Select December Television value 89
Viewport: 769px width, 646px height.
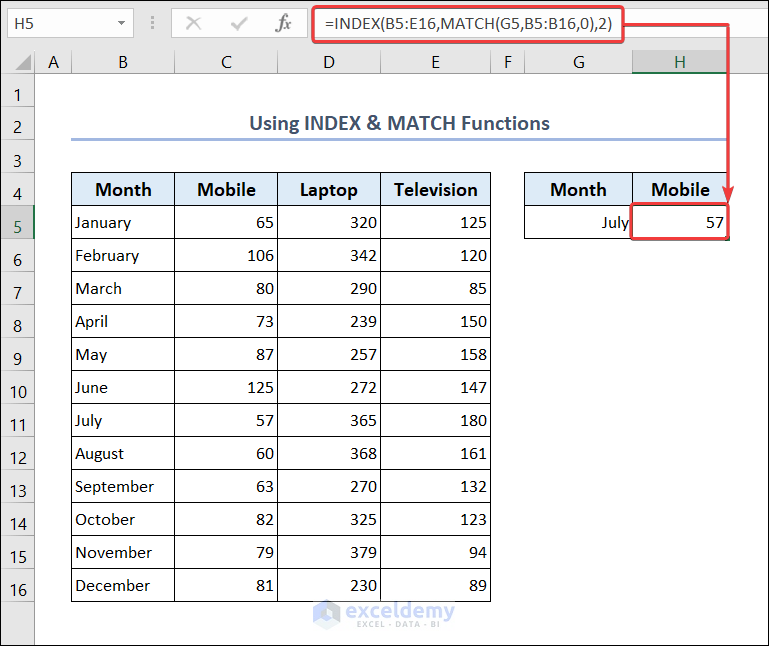(x=436, y=585)
